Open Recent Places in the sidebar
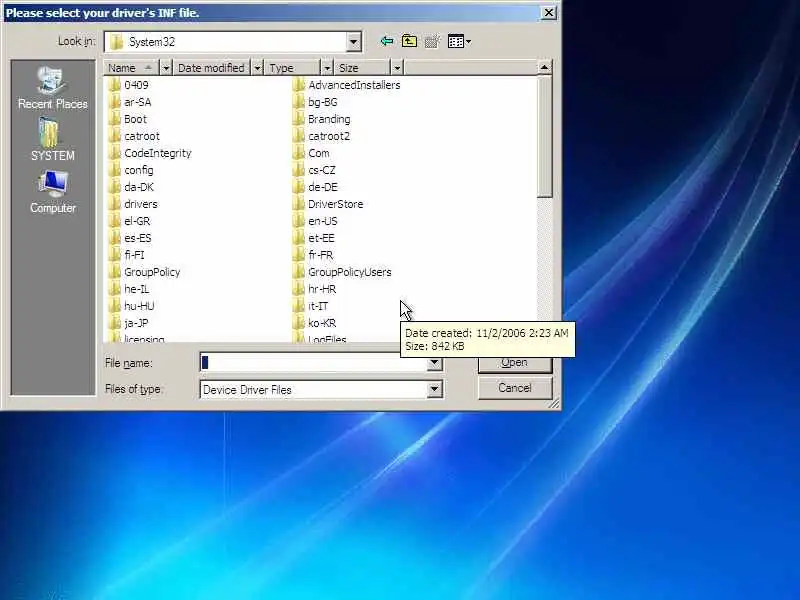The image size is (800, 600). pos(53,89)
